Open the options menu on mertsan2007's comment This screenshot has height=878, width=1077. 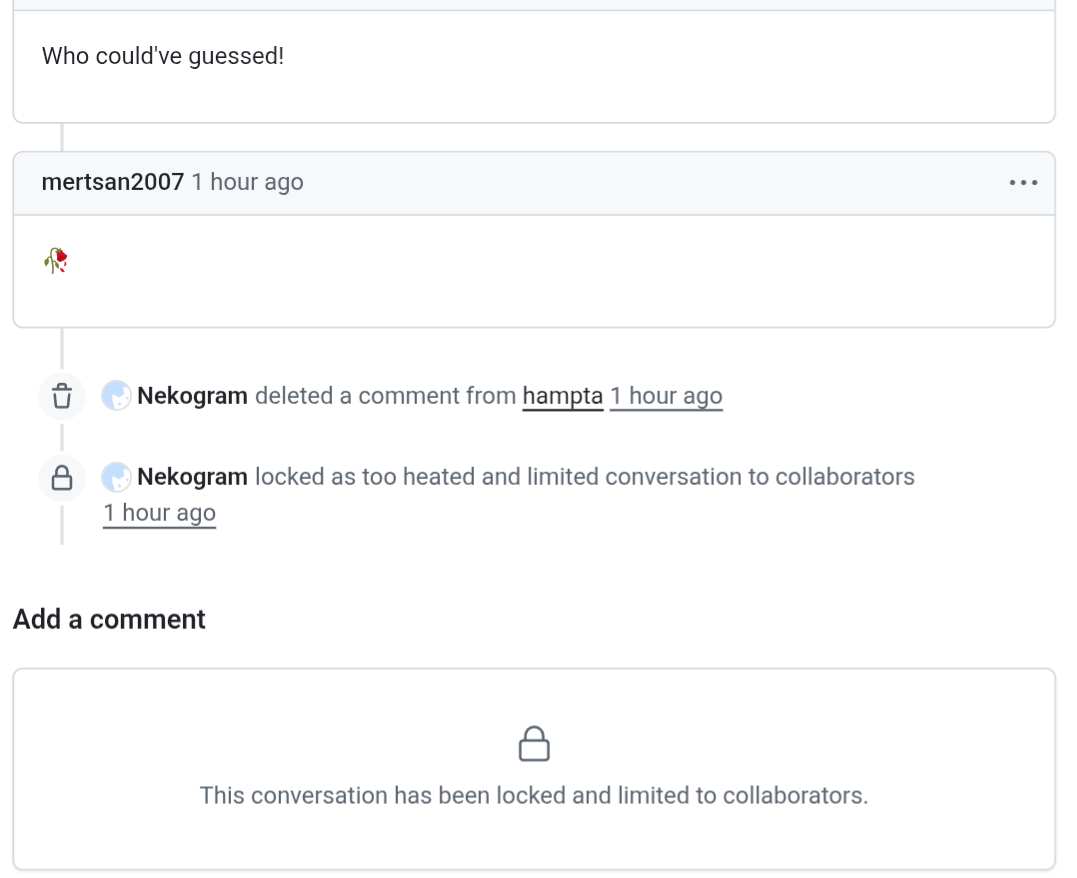tap(1023, 183)
